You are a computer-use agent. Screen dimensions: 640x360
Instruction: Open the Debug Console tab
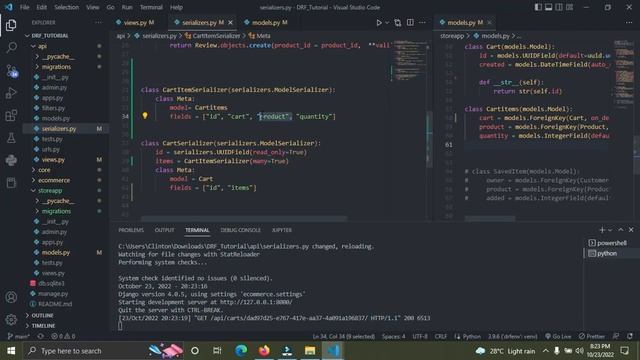[x=240, y=230]
